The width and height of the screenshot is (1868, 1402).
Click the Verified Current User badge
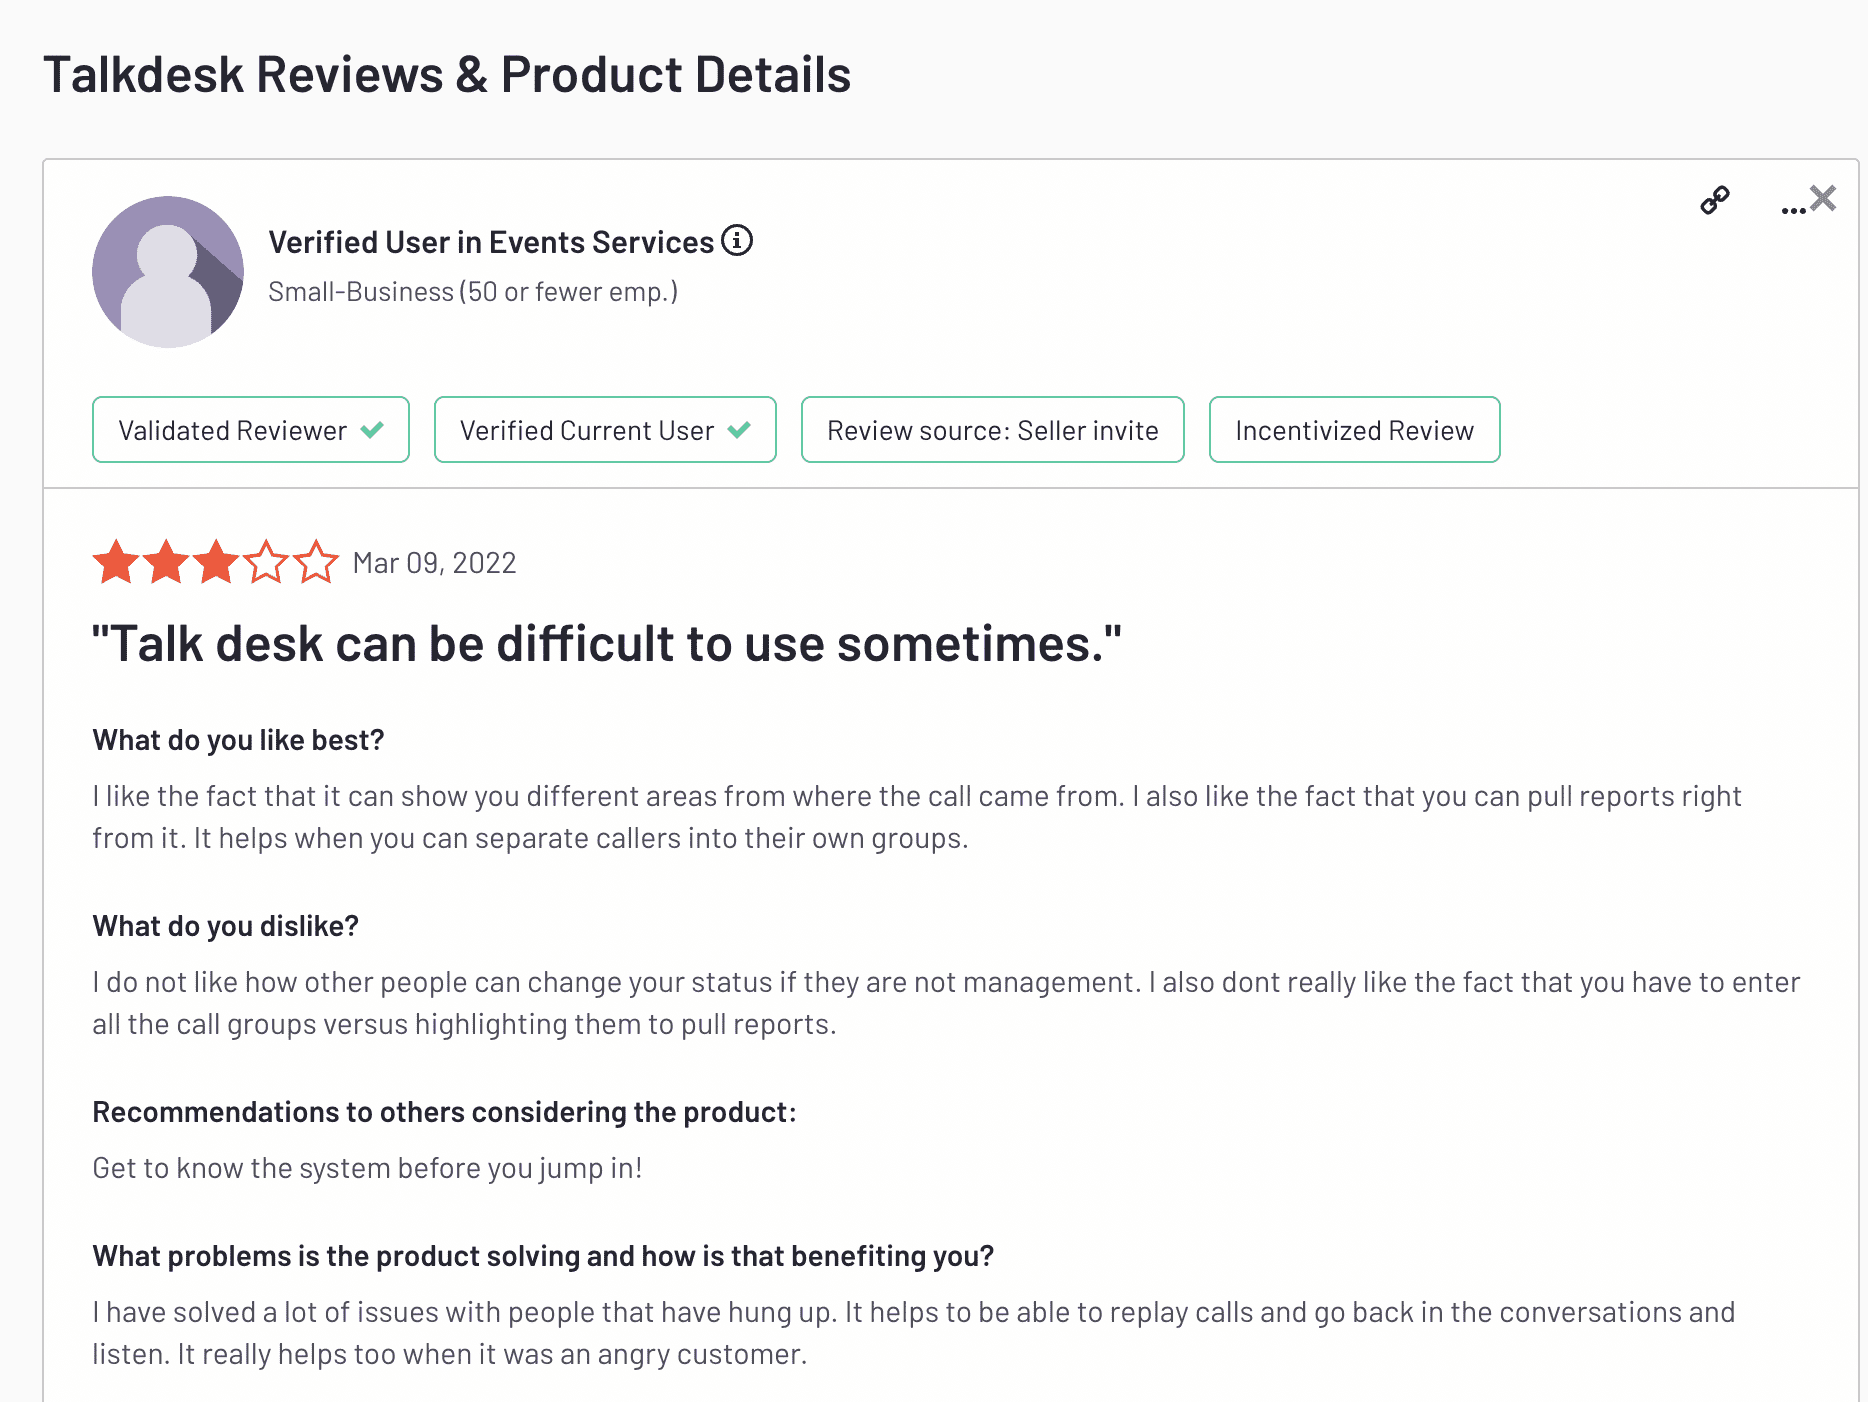point(605,430)
